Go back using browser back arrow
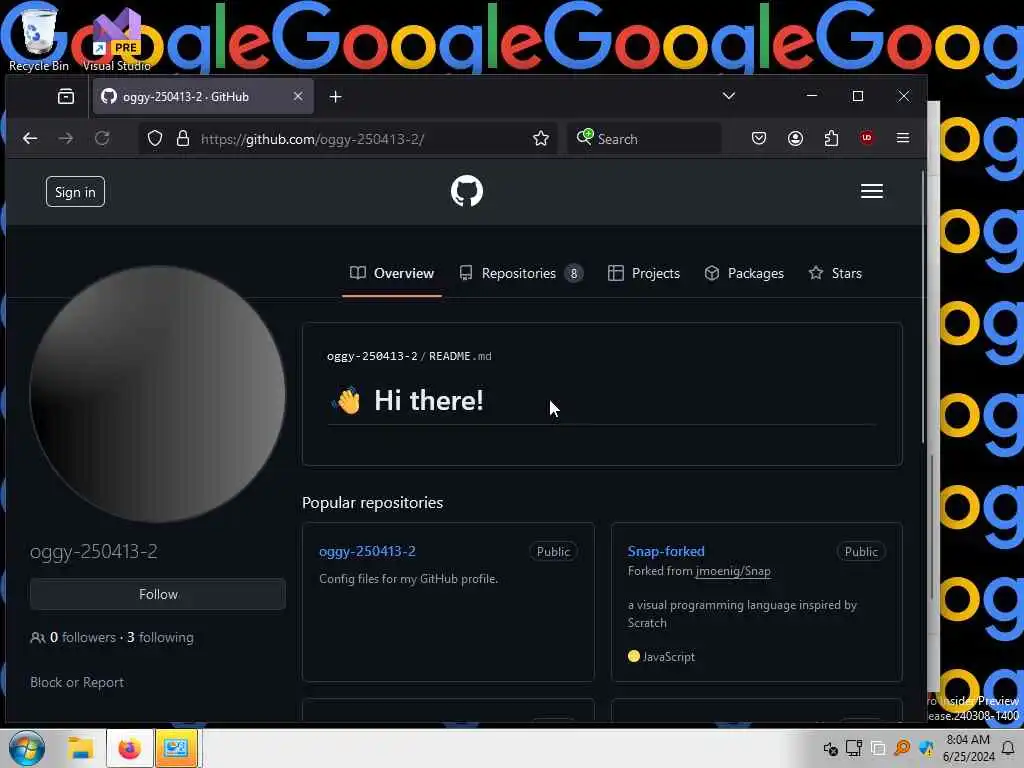1024x768 pixels. (x=30, y=138)
